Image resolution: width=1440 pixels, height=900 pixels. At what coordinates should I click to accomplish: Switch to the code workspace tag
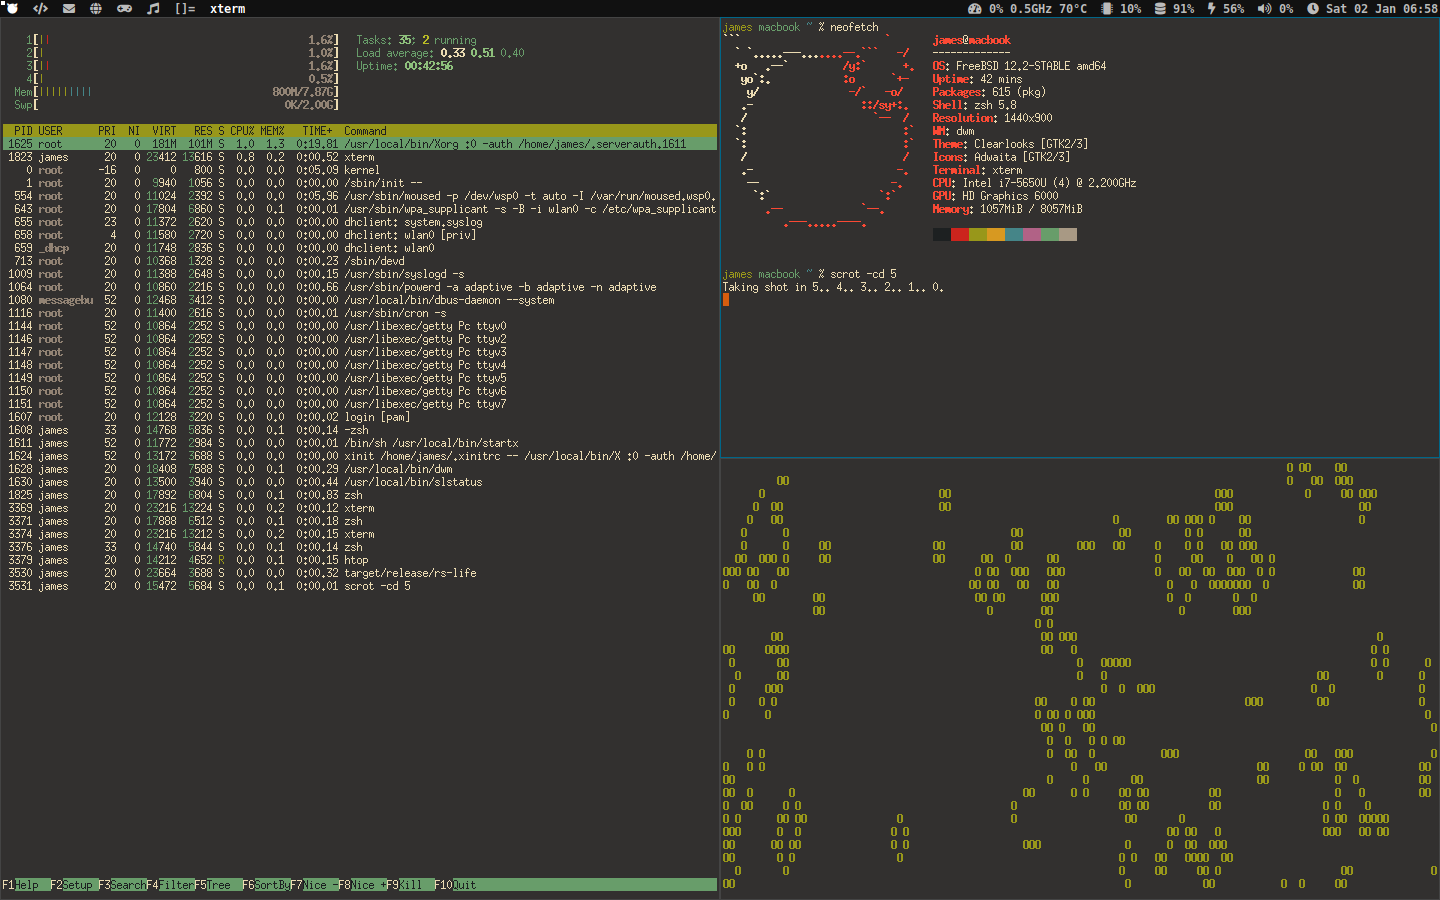point(40,8)
